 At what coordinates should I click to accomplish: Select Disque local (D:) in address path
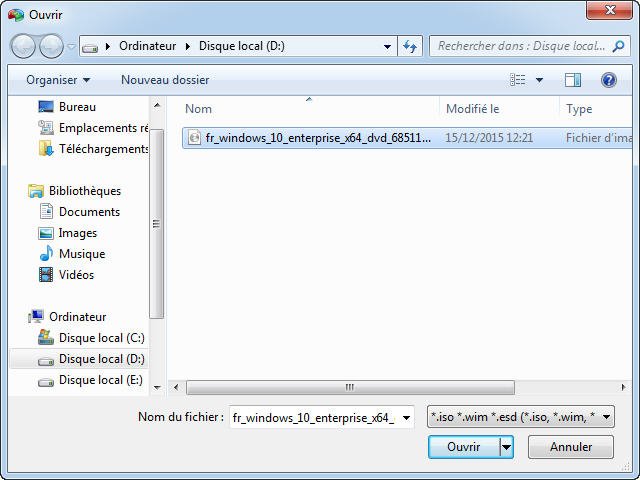pyautogui.click(x=242, y=46)
